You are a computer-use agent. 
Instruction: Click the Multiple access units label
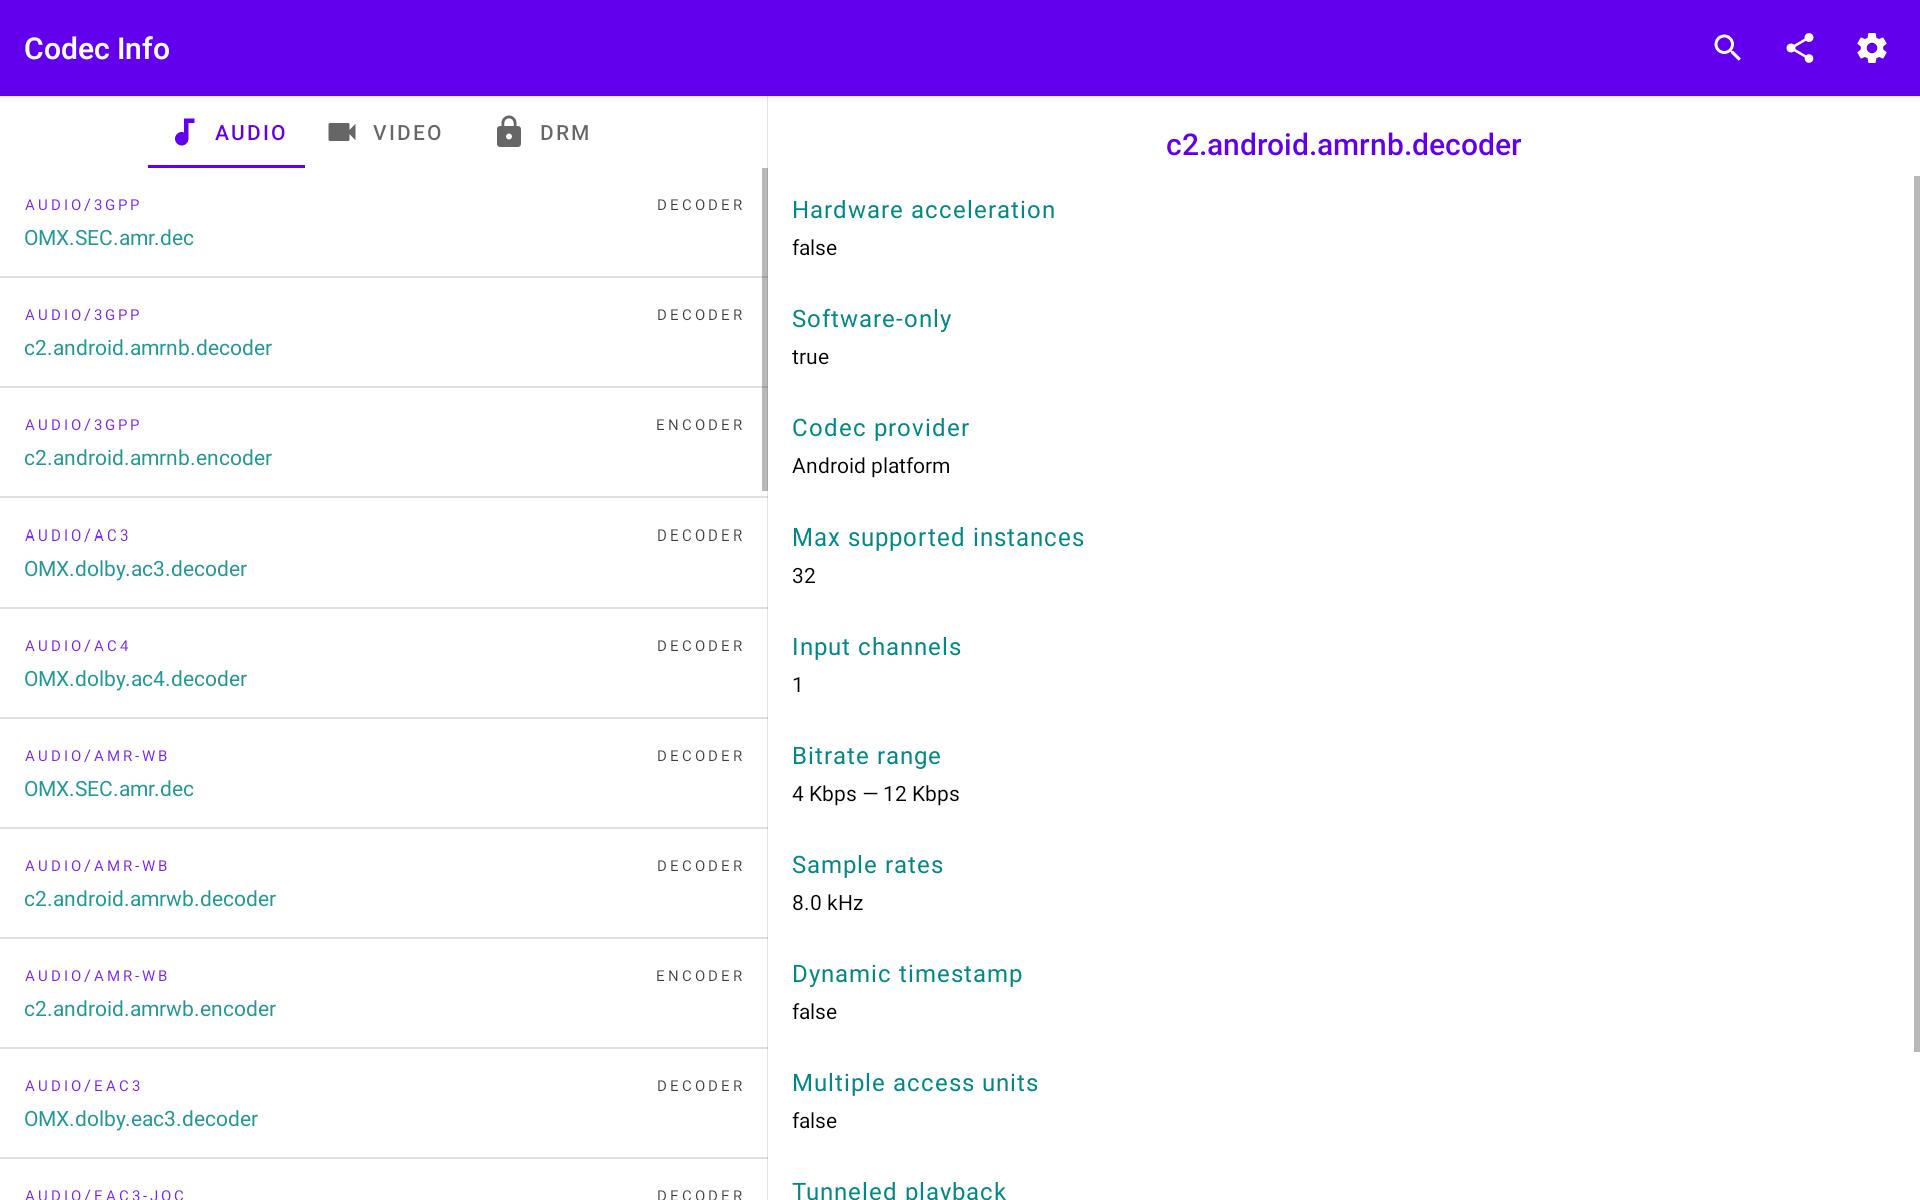point(915,1083)
